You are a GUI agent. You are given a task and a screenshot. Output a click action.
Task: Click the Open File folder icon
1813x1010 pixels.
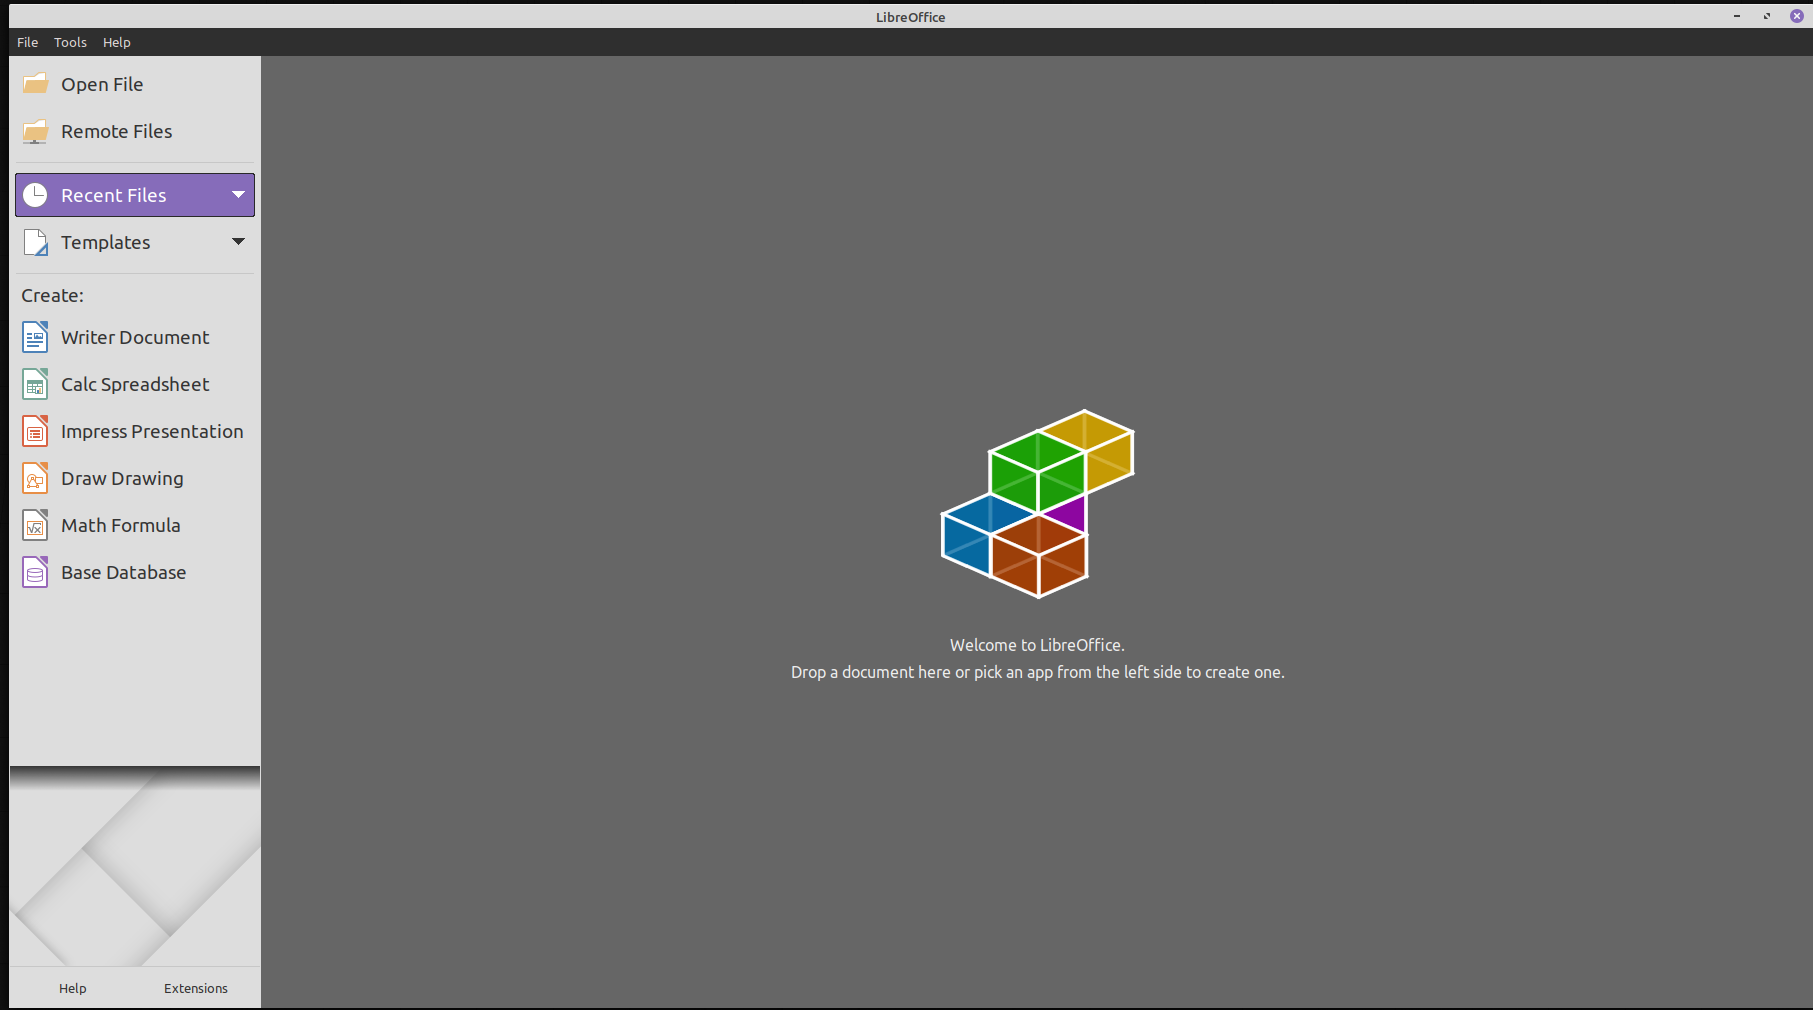pyautogui.click(x=35, y=84)
